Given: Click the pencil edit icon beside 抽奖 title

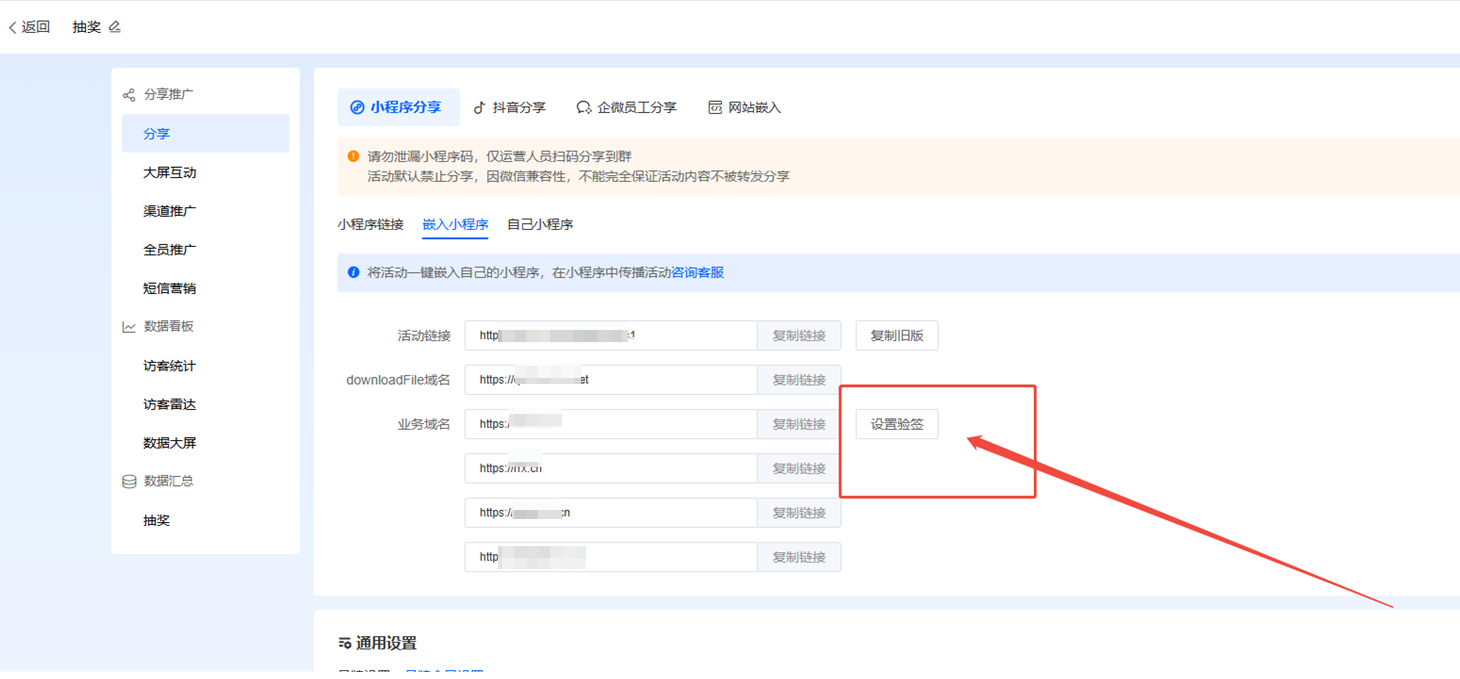Looking at the screenshot, I should point(115,27).
